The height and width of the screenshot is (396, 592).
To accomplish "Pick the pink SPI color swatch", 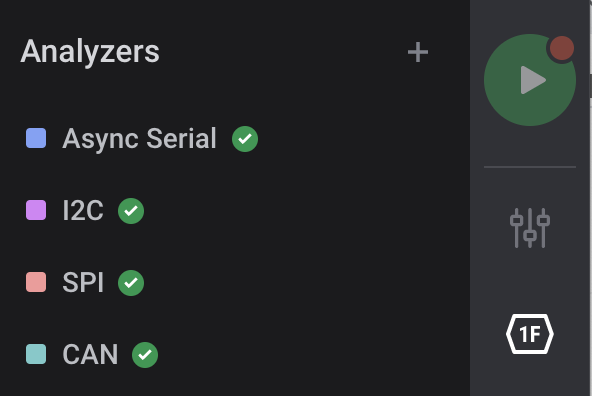I will click(x=36, y=282).
